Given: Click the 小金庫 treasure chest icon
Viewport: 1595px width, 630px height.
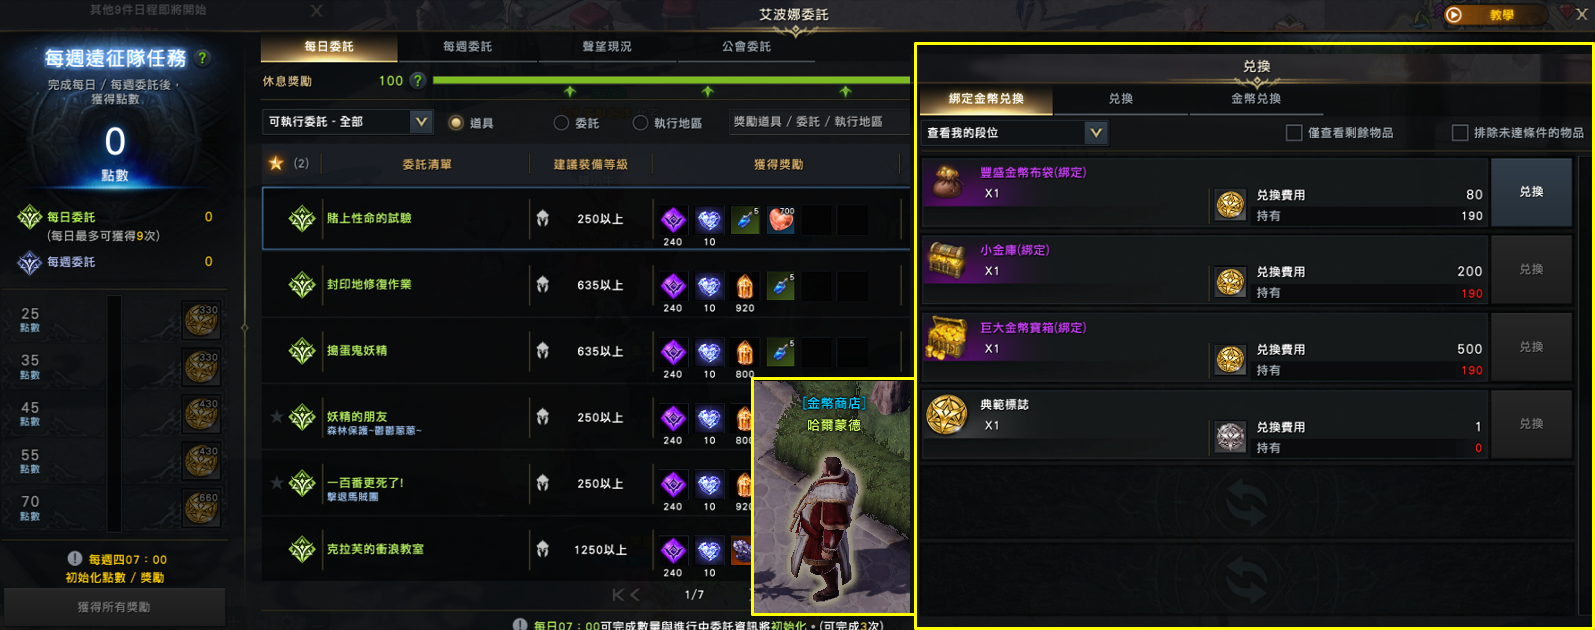Looking at the screenshot, I should coord(946,259).
